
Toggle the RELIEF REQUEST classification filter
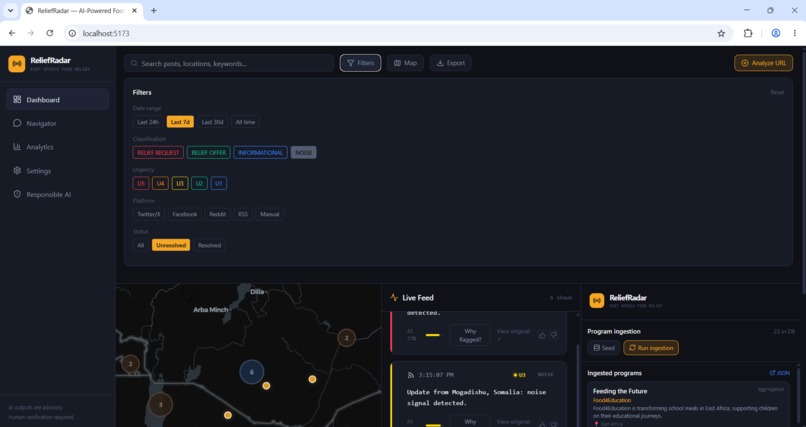tap(158, 153)
